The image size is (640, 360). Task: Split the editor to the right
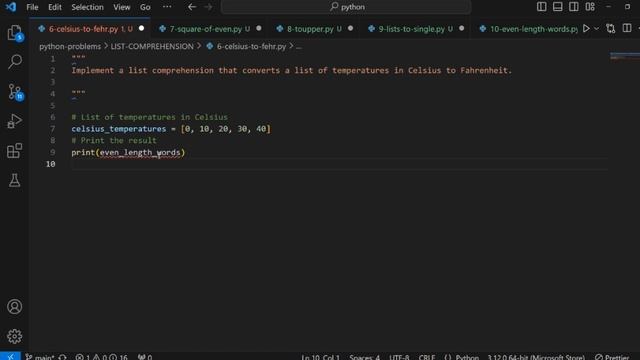point(627,29)
